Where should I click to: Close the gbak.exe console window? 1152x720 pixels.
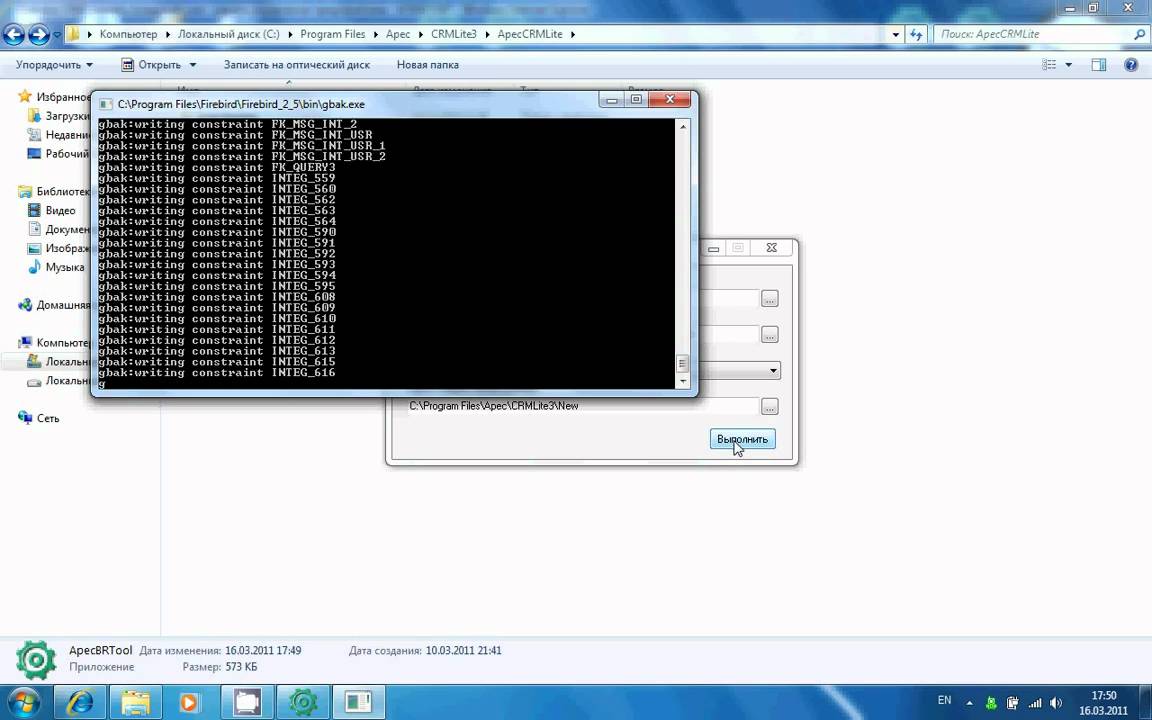click(669, 99)
